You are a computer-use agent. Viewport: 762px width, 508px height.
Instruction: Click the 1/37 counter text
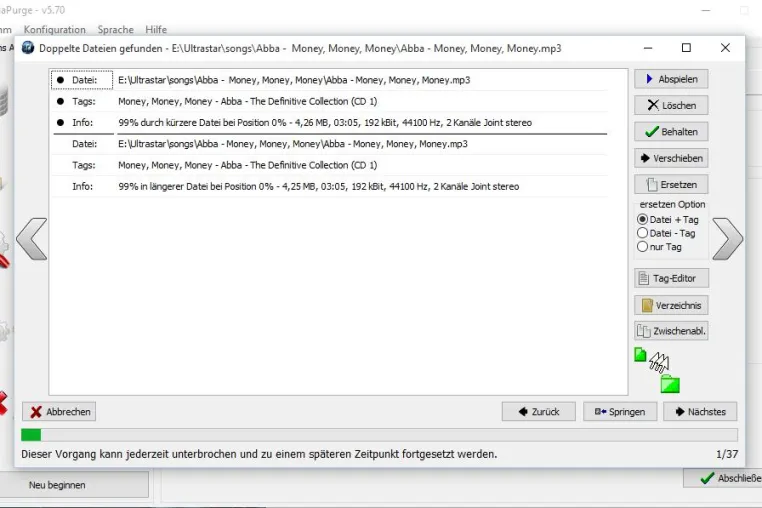pos(727,454)
